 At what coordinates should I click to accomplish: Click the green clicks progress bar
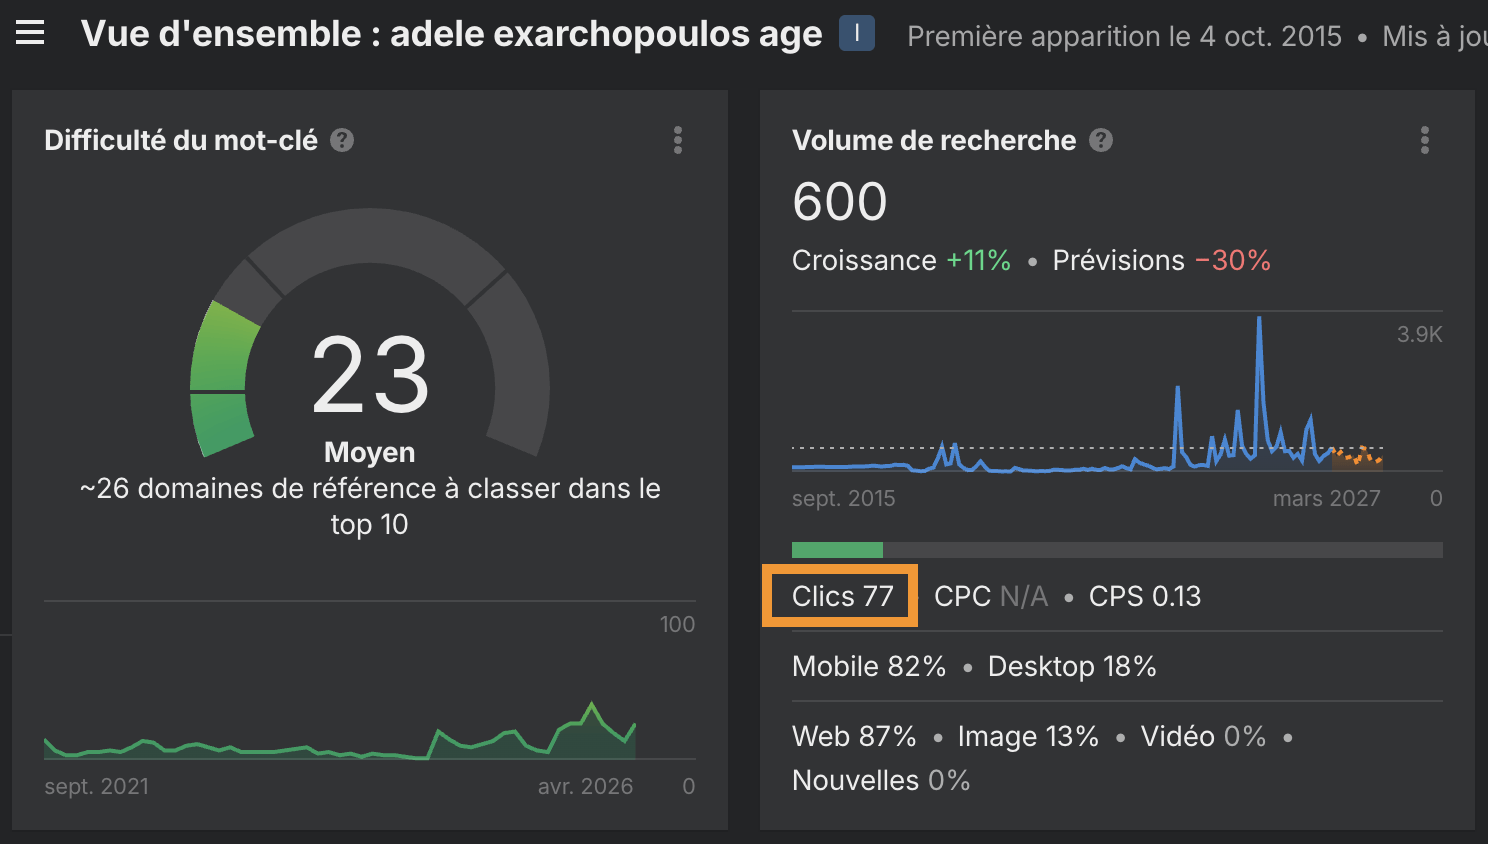coord(837,549)
